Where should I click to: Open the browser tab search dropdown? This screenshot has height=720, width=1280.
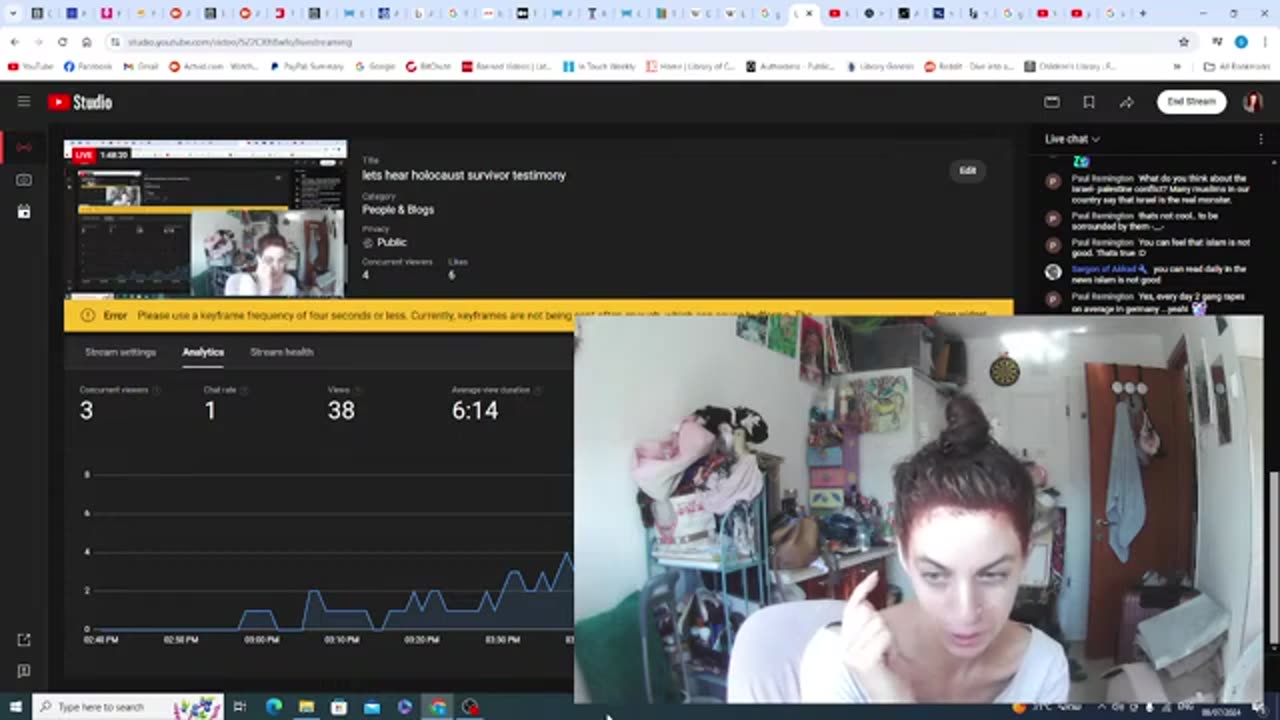13,13
